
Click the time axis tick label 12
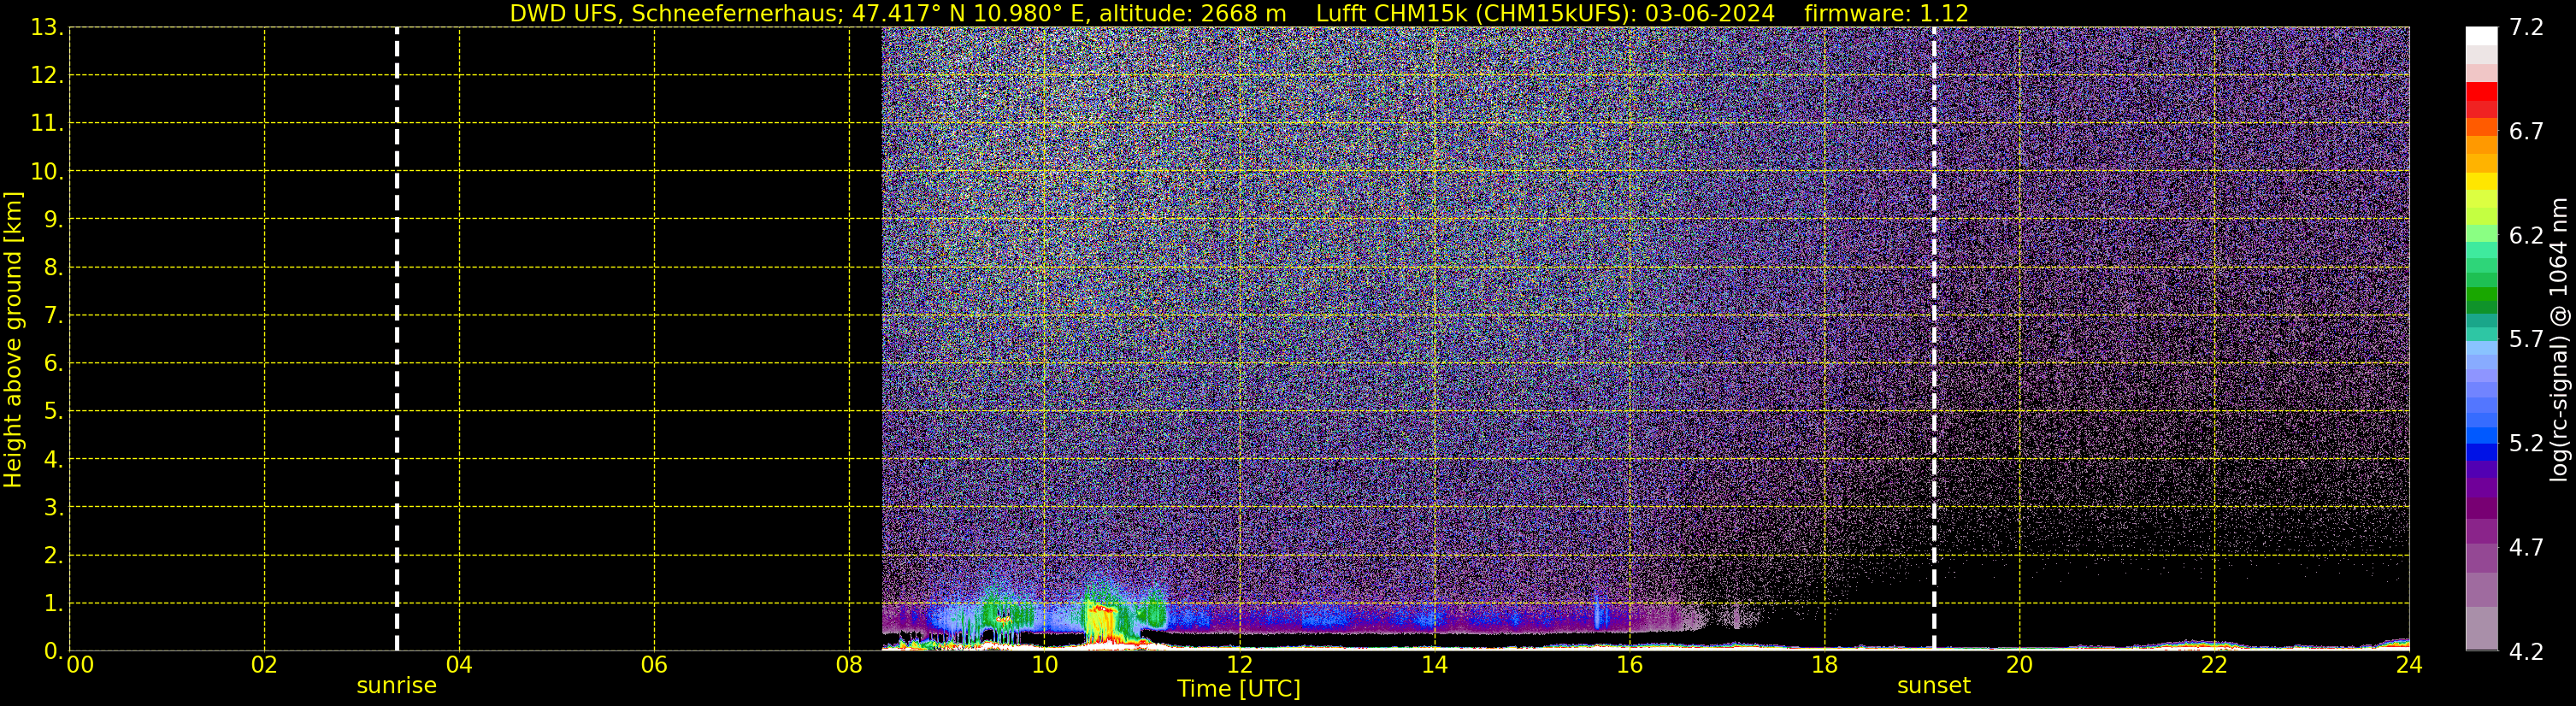pyautogui.click(x=1239, y=665)
